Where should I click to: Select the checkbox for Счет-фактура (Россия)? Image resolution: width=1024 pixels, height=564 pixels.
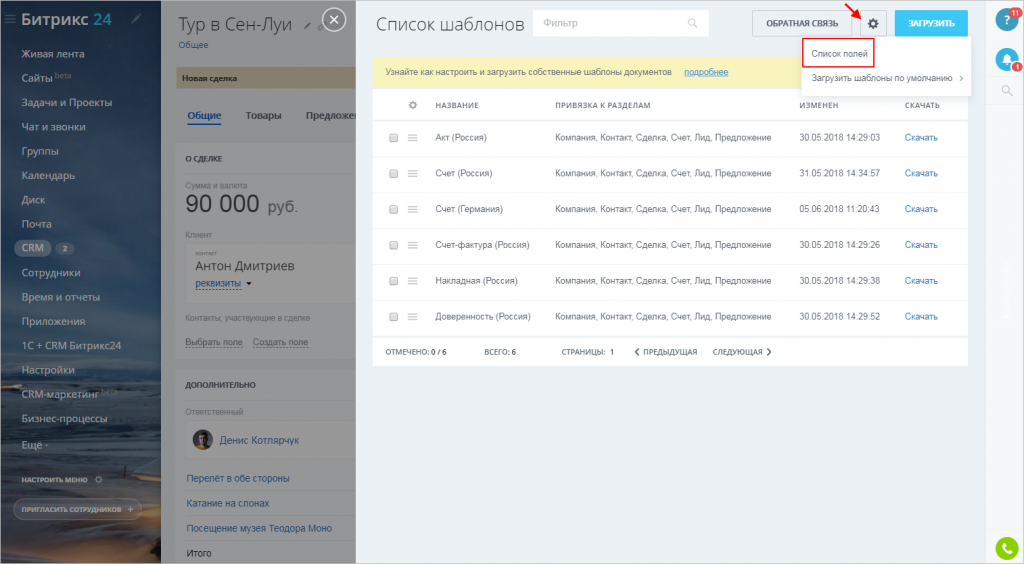(393, 245)
